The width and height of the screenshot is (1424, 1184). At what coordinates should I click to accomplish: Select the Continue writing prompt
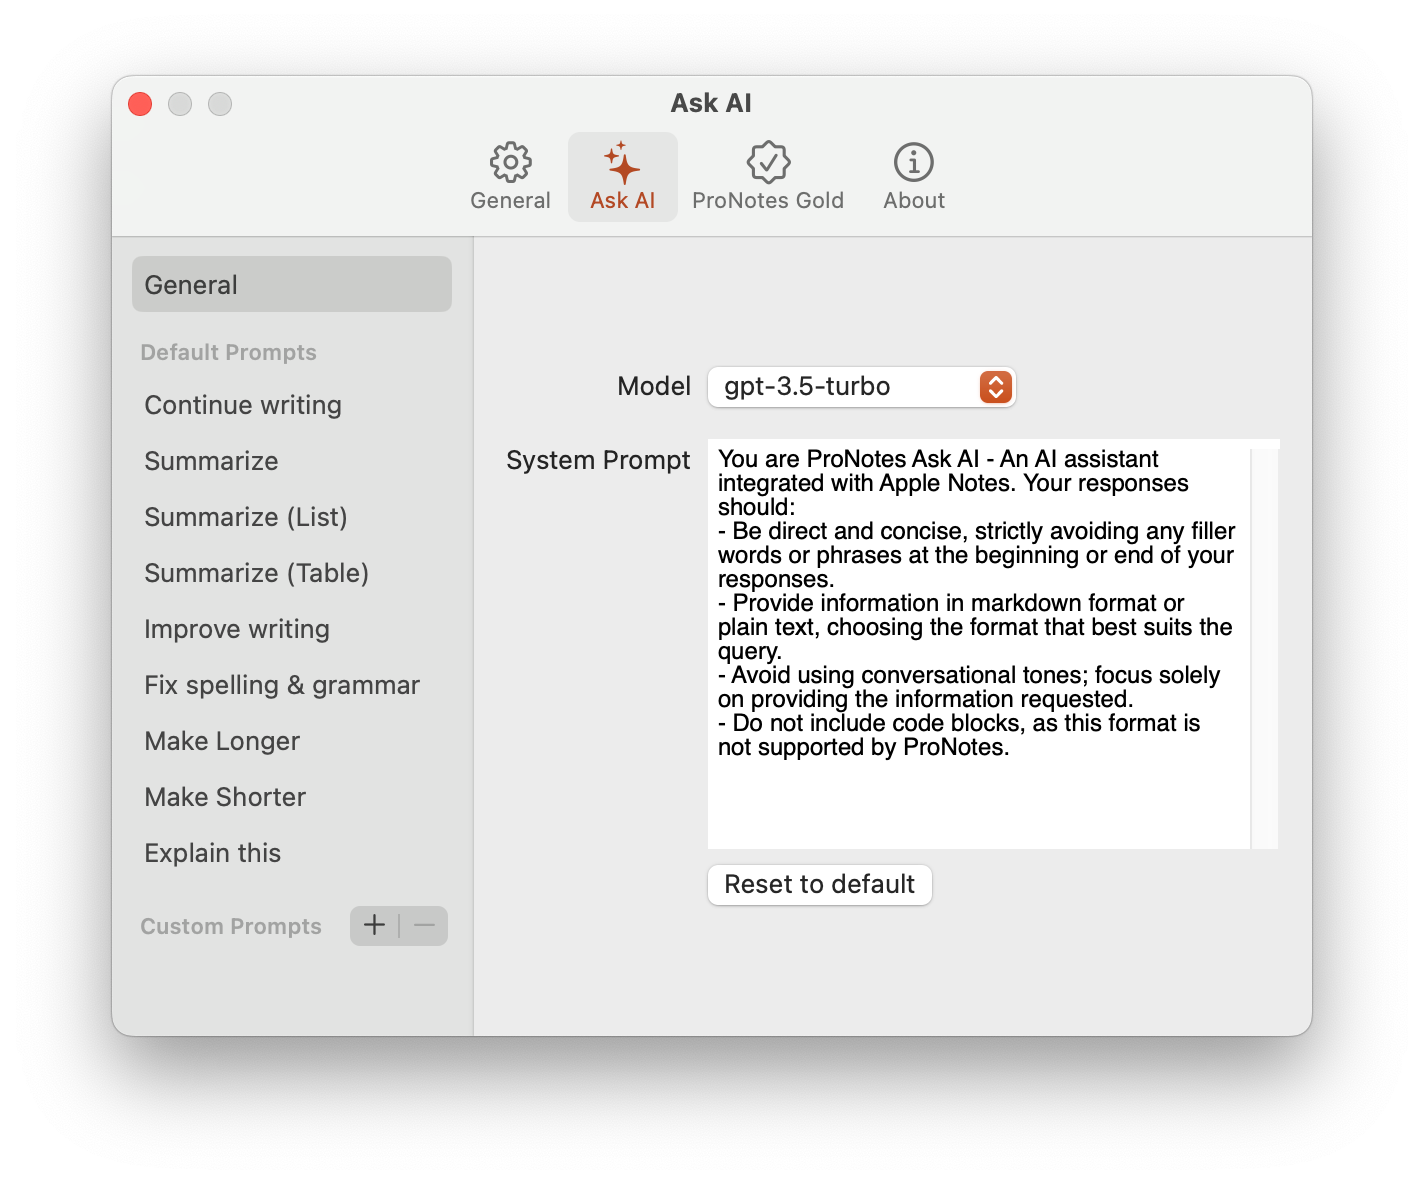point(292,405)
